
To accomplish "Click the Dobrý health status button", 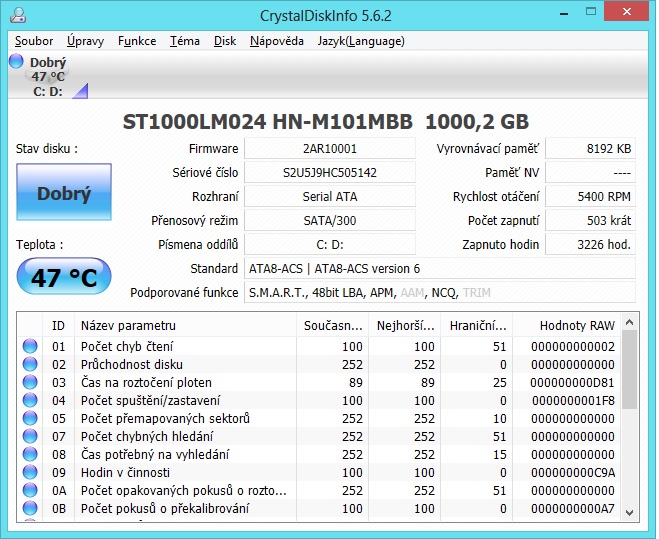I will pyautogui.click(x=64, y=193).
